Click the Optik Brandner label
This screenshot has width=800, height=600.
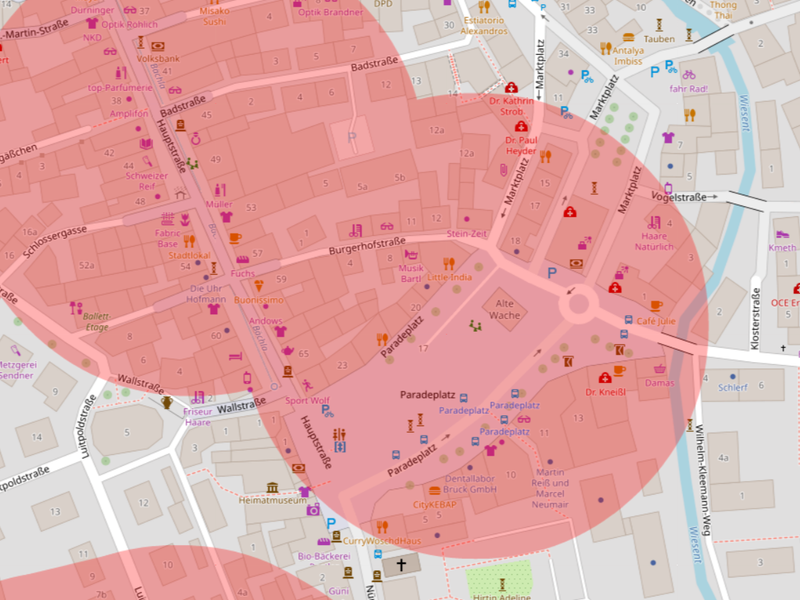pyautogui.click(x=331, y=12)
